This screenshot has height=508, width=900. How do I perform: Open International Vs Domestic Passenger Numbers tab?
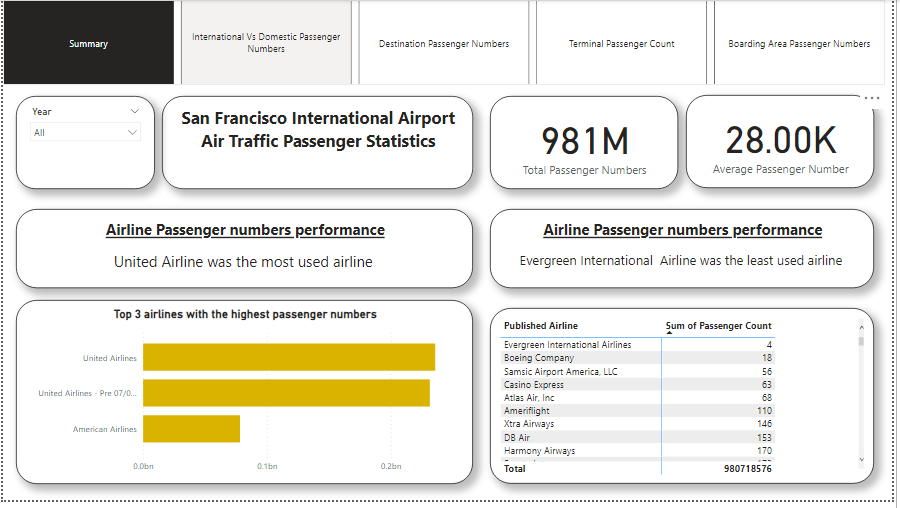(x=266, y=43)
